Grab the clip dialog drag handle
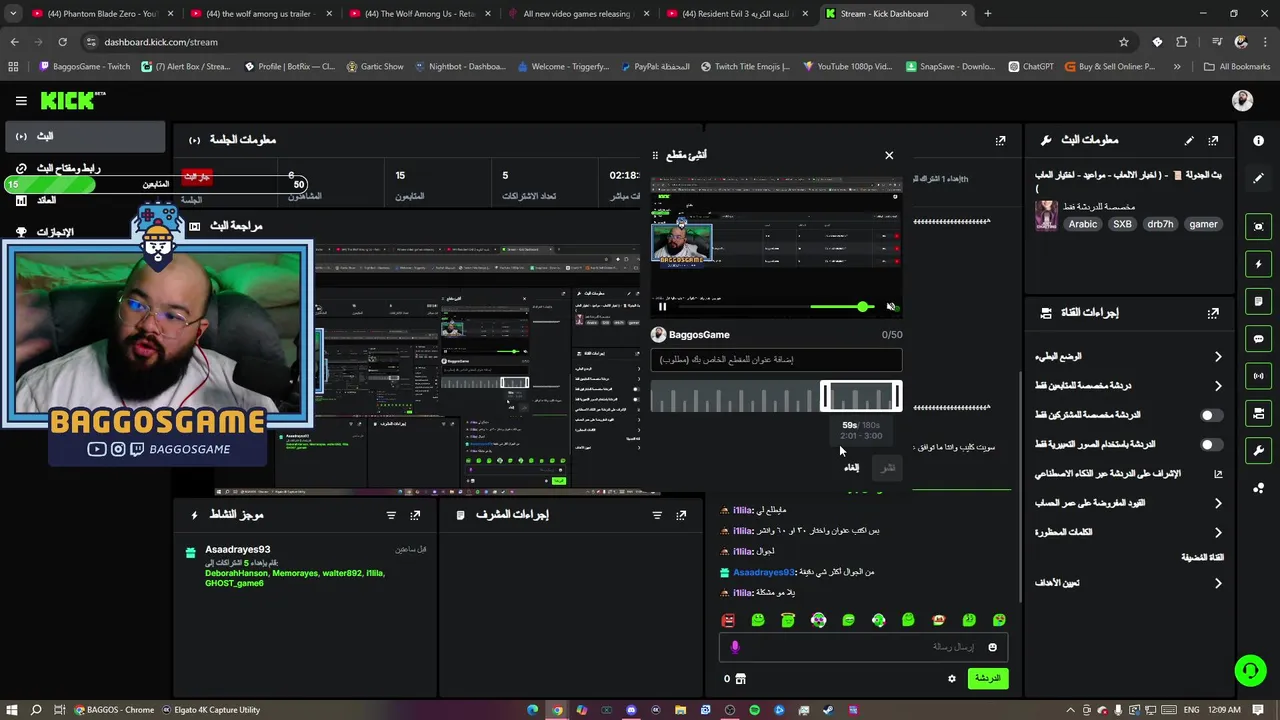Screen dimensions: 1280x720 click(655, 155)
